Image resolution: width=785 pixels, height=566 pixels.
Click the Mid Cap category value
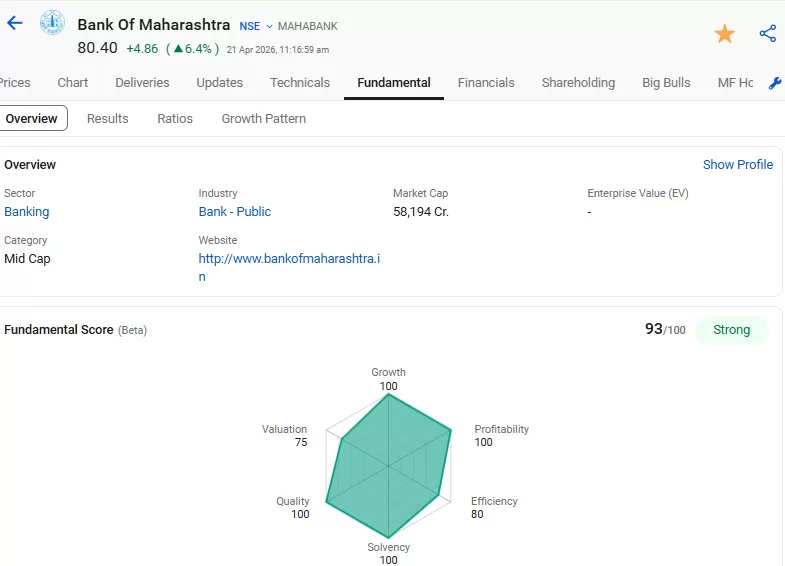27,259
